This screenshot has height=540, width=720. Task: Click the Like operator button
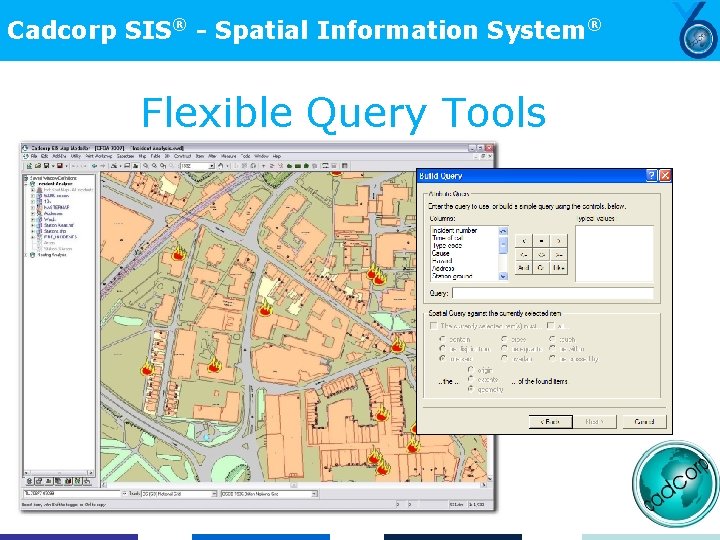[x=559, y=268]
